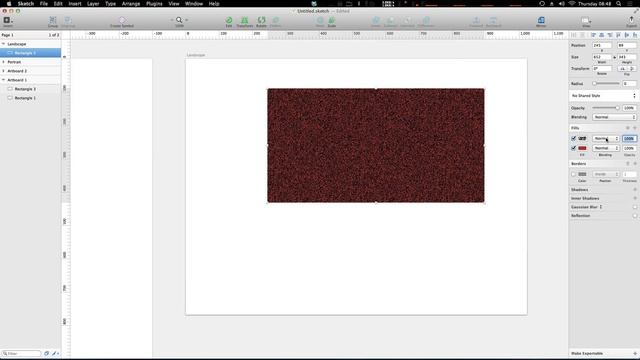Open the pattern fill blending dropdown
Viewport: 640px width, 360px height.
(x=606, y=139)
